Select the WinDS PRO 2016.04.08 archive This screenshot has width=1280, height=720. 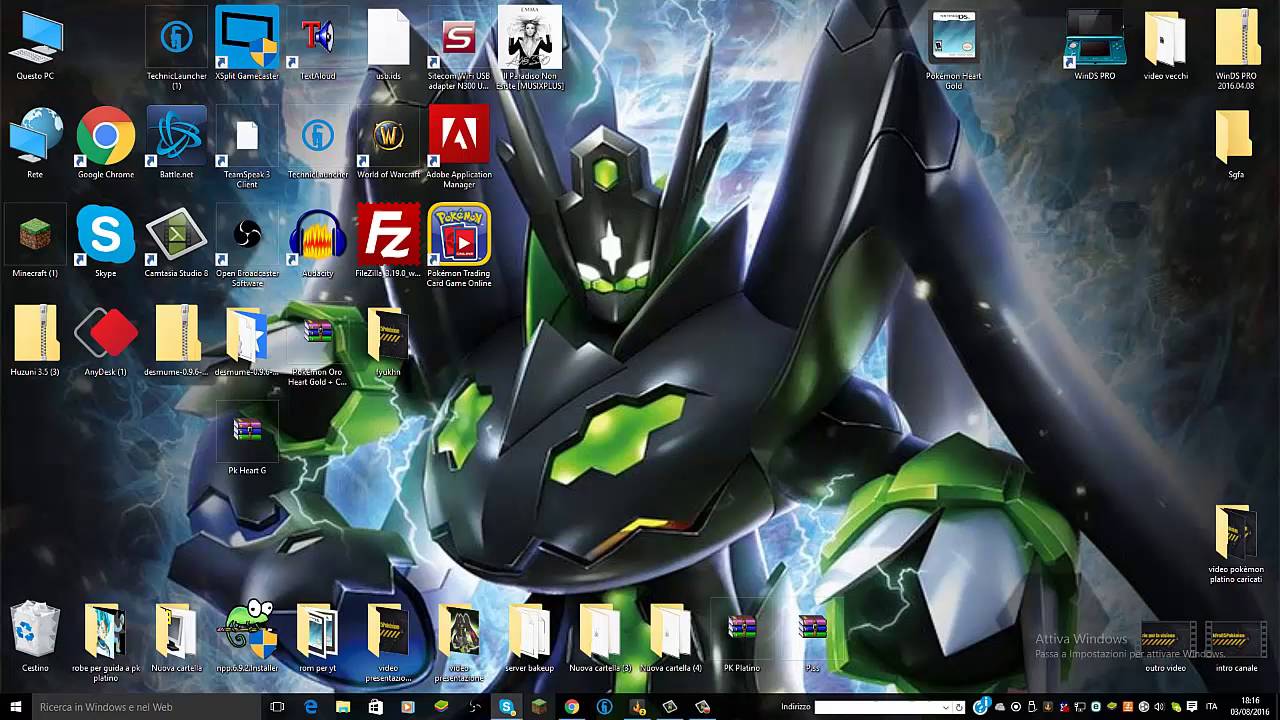(x=1236, y=48)
